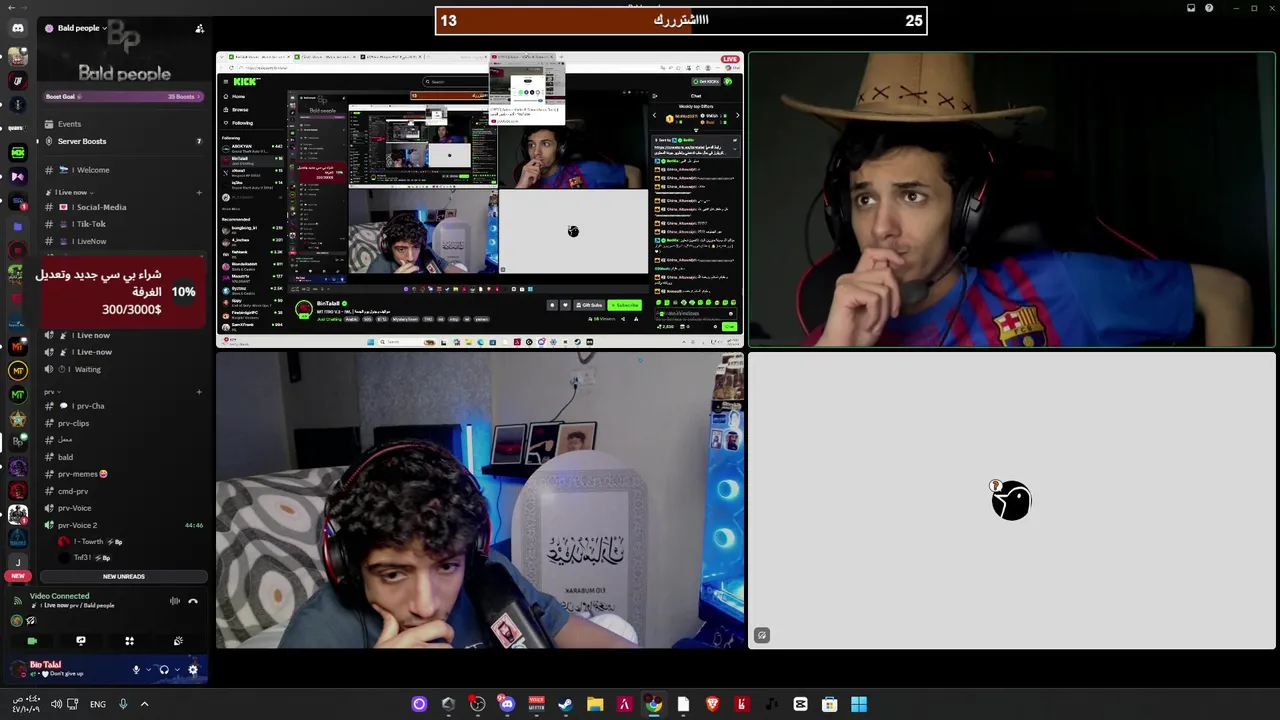Deafen with headphones icon in user panel
Screen dimensions: 1280x720
[x=164, y=670]
